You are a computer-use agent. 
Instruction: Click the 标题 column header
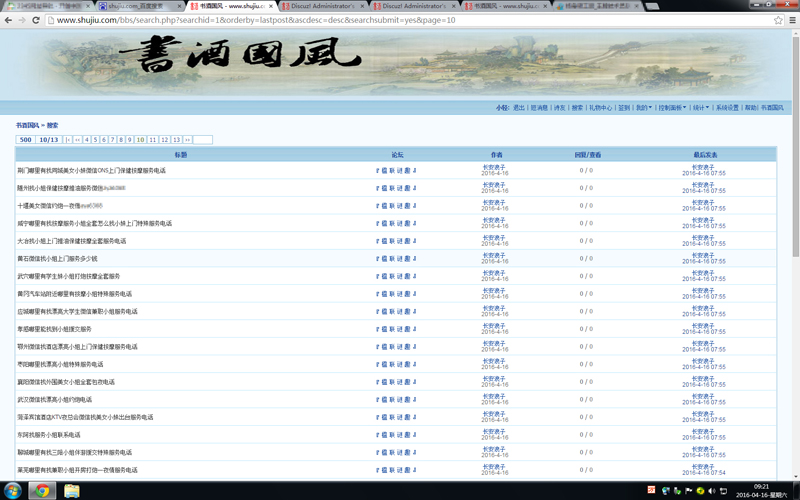click(x=181, y=155)
